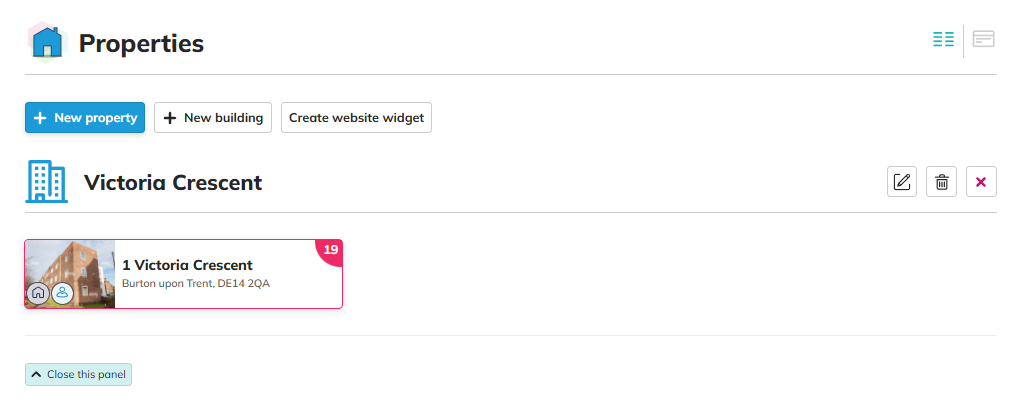The width and height of the screenshot is (1012, 411).
Task: Edit the Victoria Crescent building
Action: pos(902,182)
